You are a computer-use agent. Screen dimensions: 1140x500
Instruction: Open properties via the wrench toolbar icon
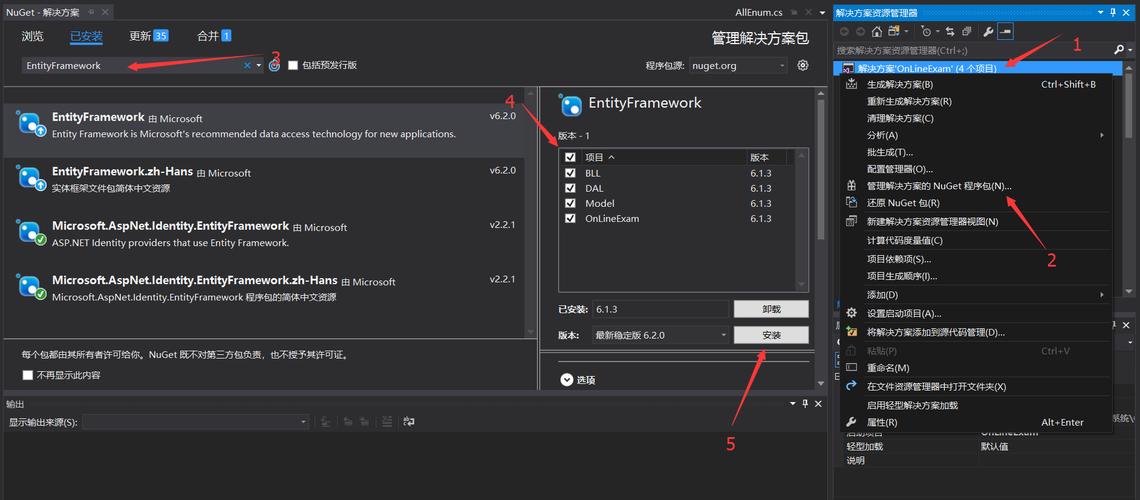pyautogui.click(x=988, y=31)
